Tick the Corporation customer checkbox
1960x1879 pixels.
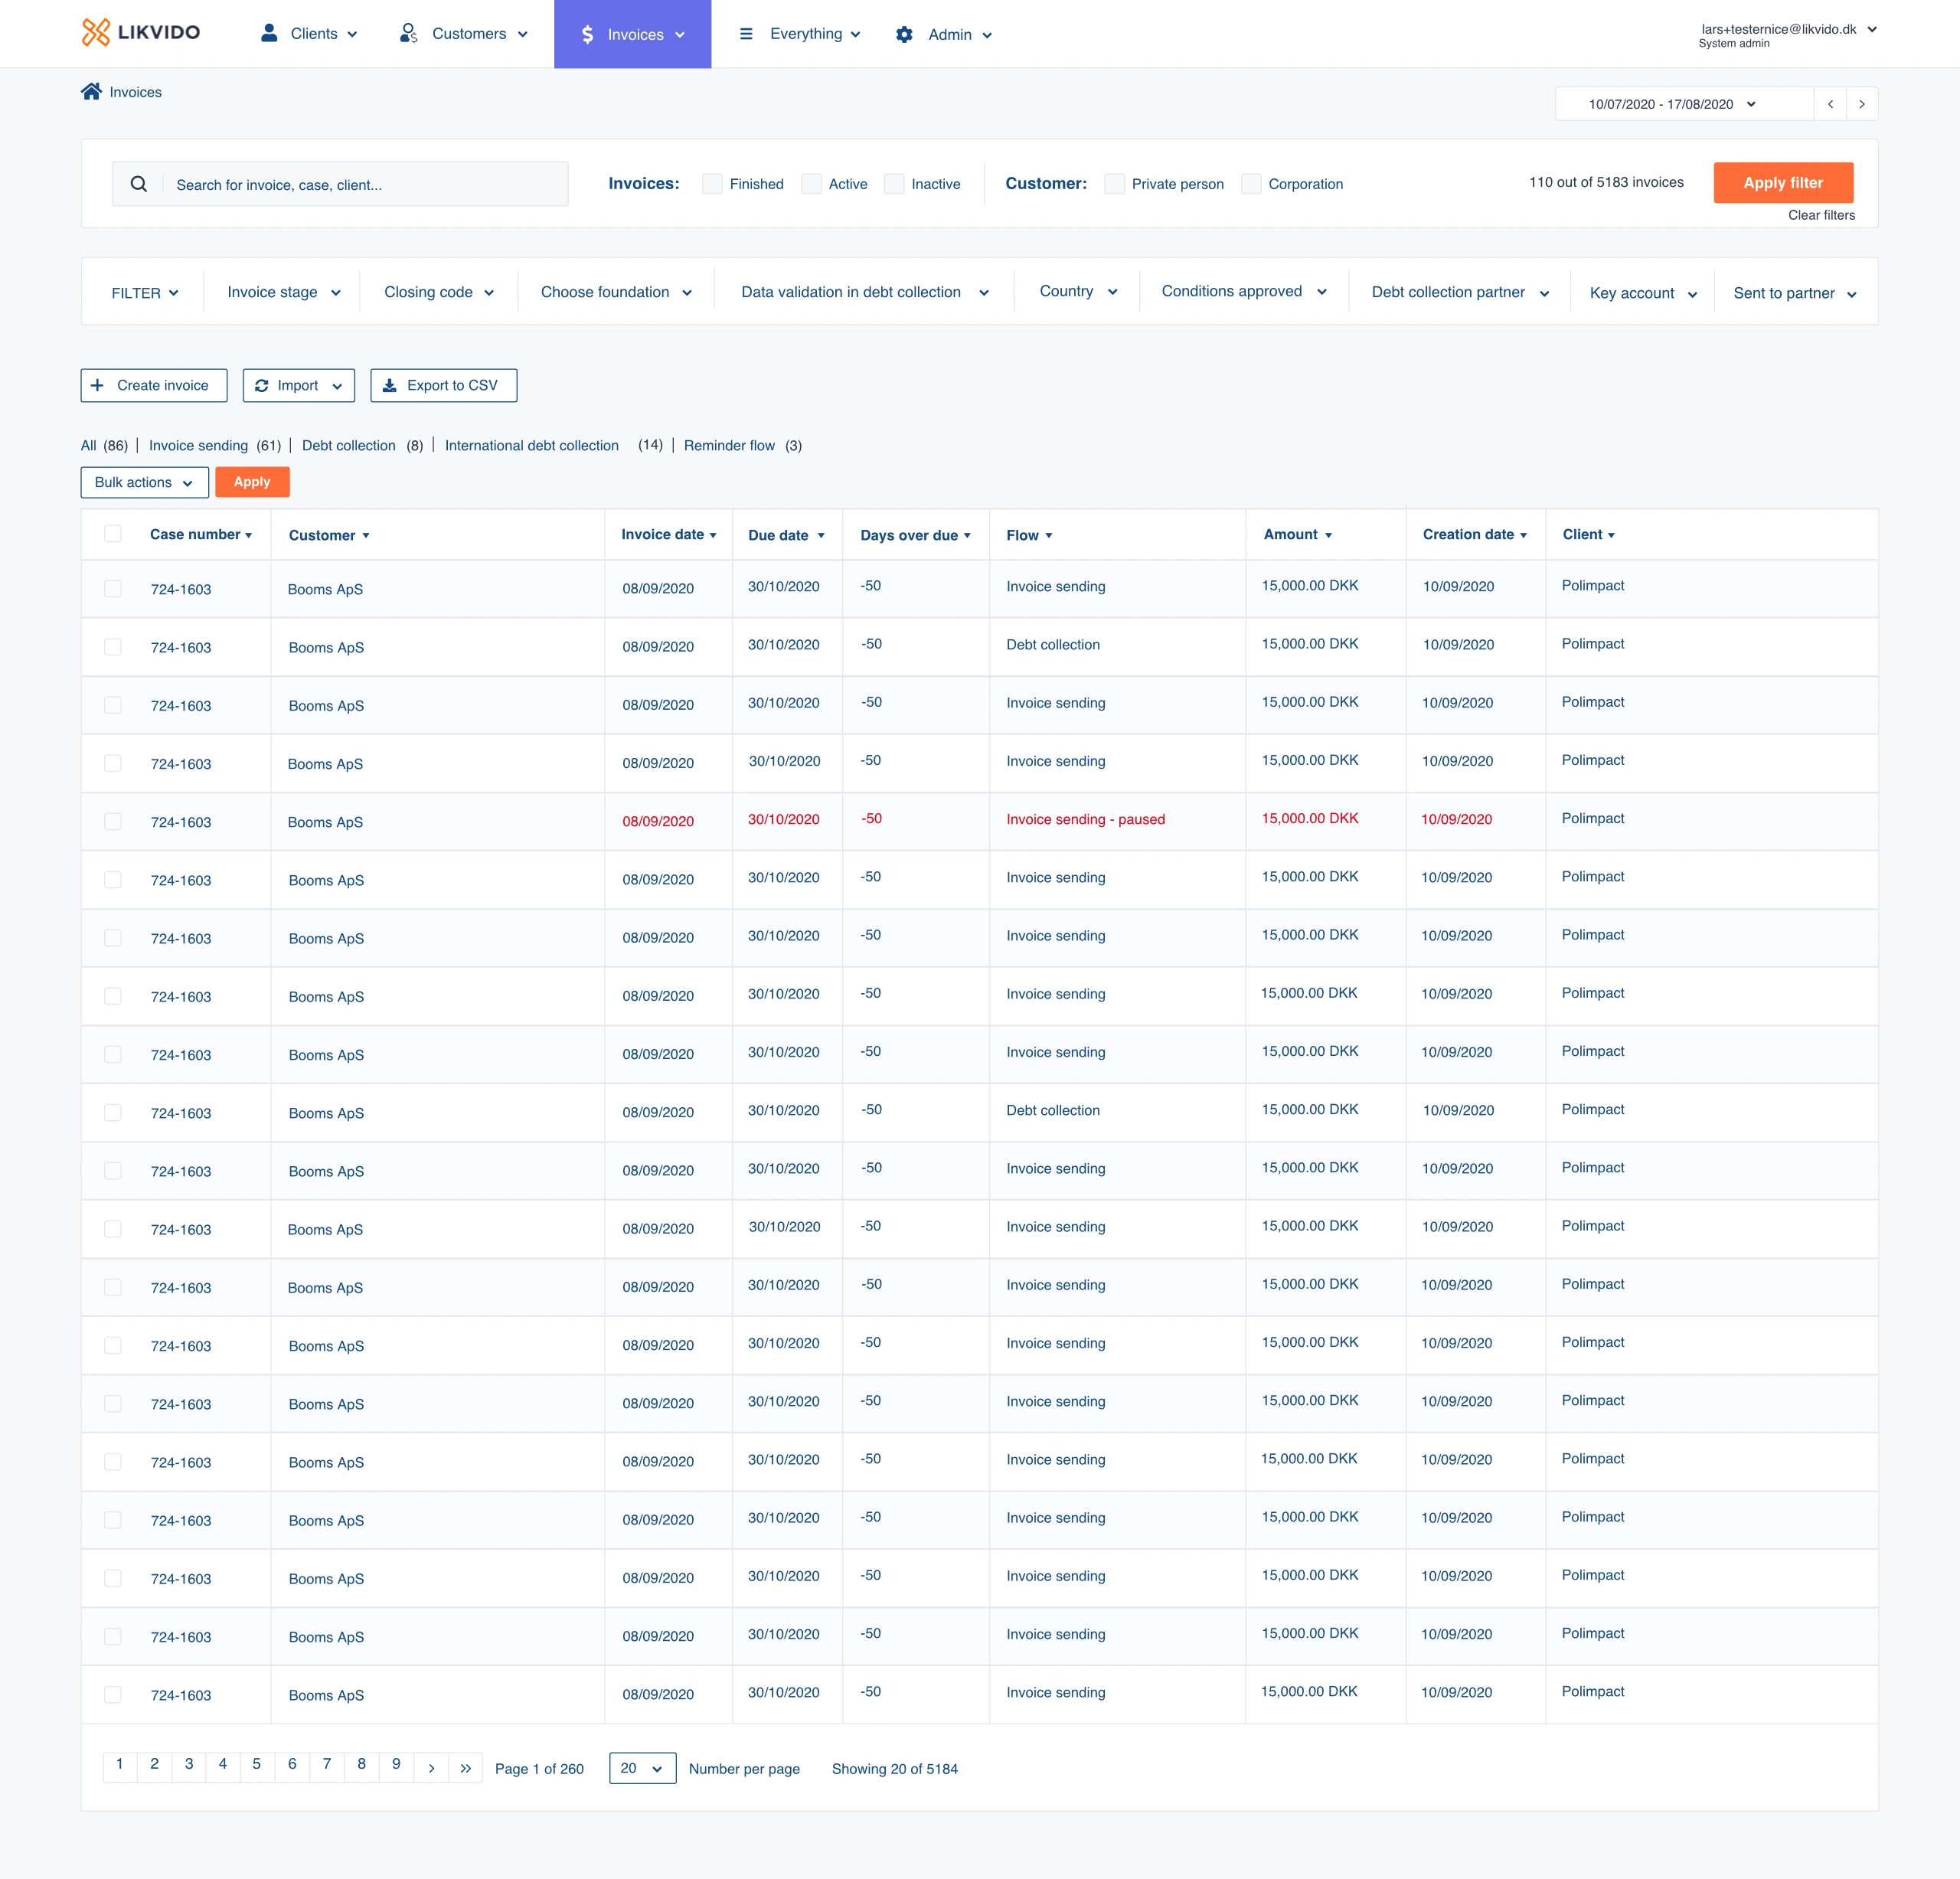coord(1251,184)
